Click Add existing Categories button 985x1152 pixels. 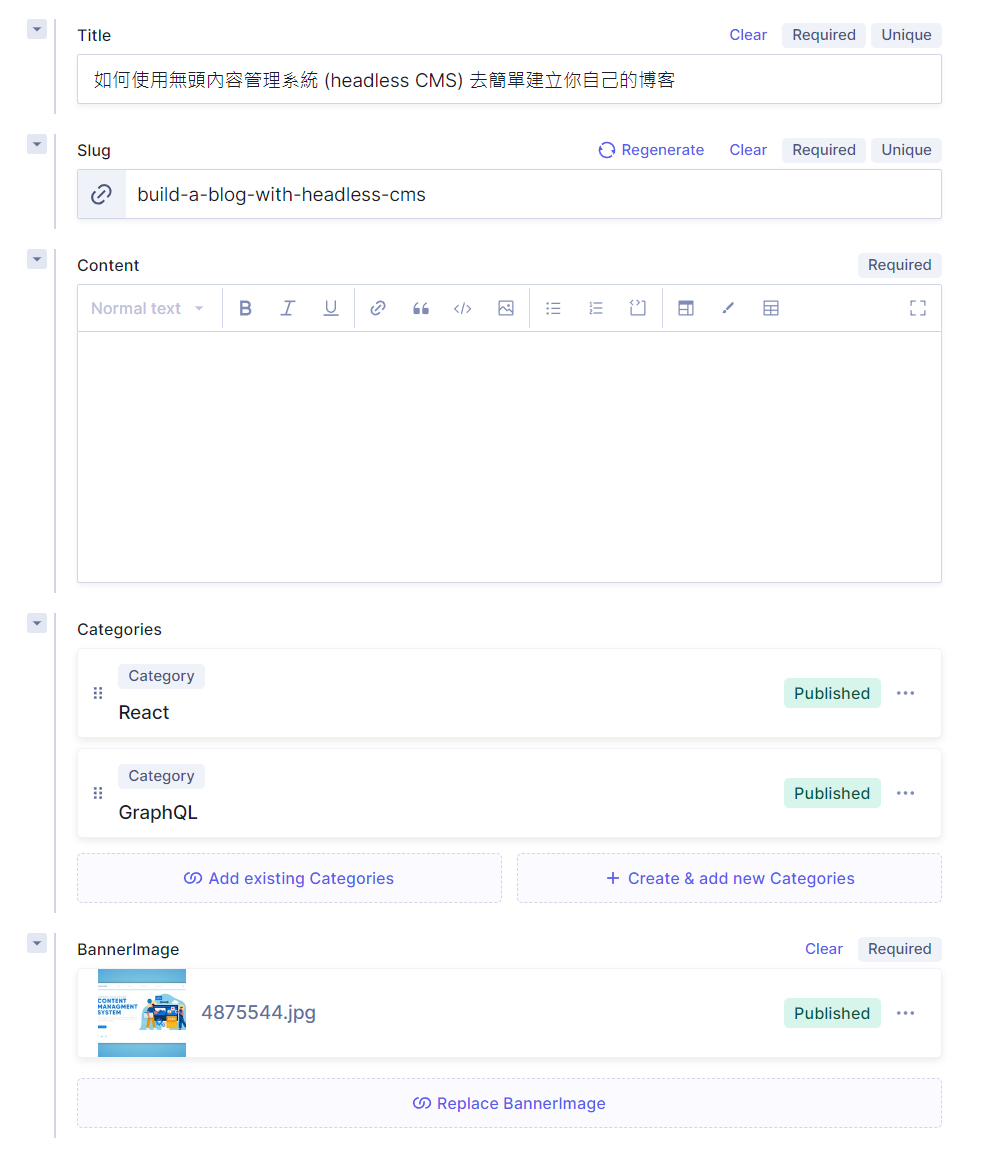pos(289,879)
